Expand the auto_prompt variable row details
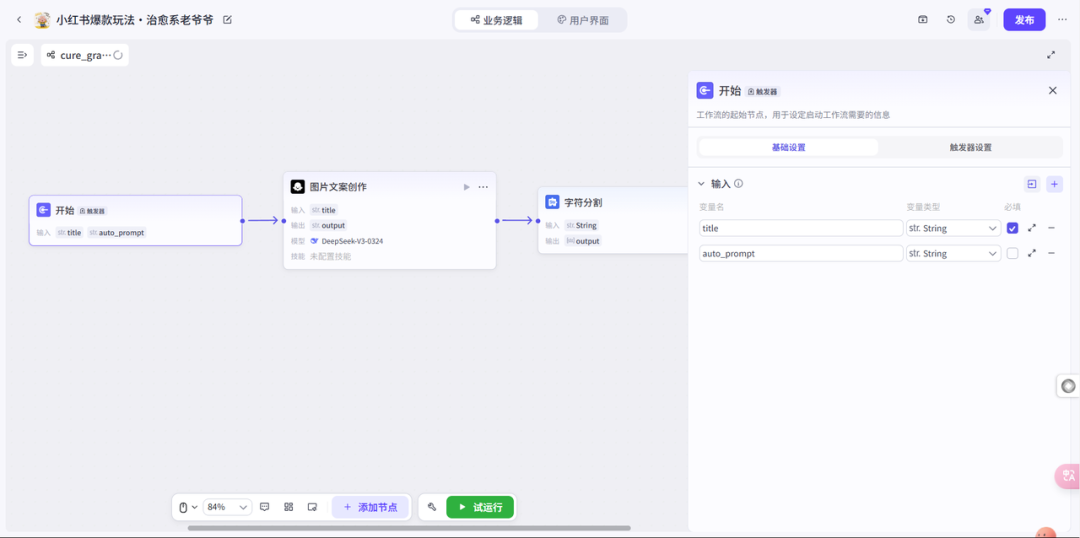The image size is (1080, 538). tap(1032, 254)
